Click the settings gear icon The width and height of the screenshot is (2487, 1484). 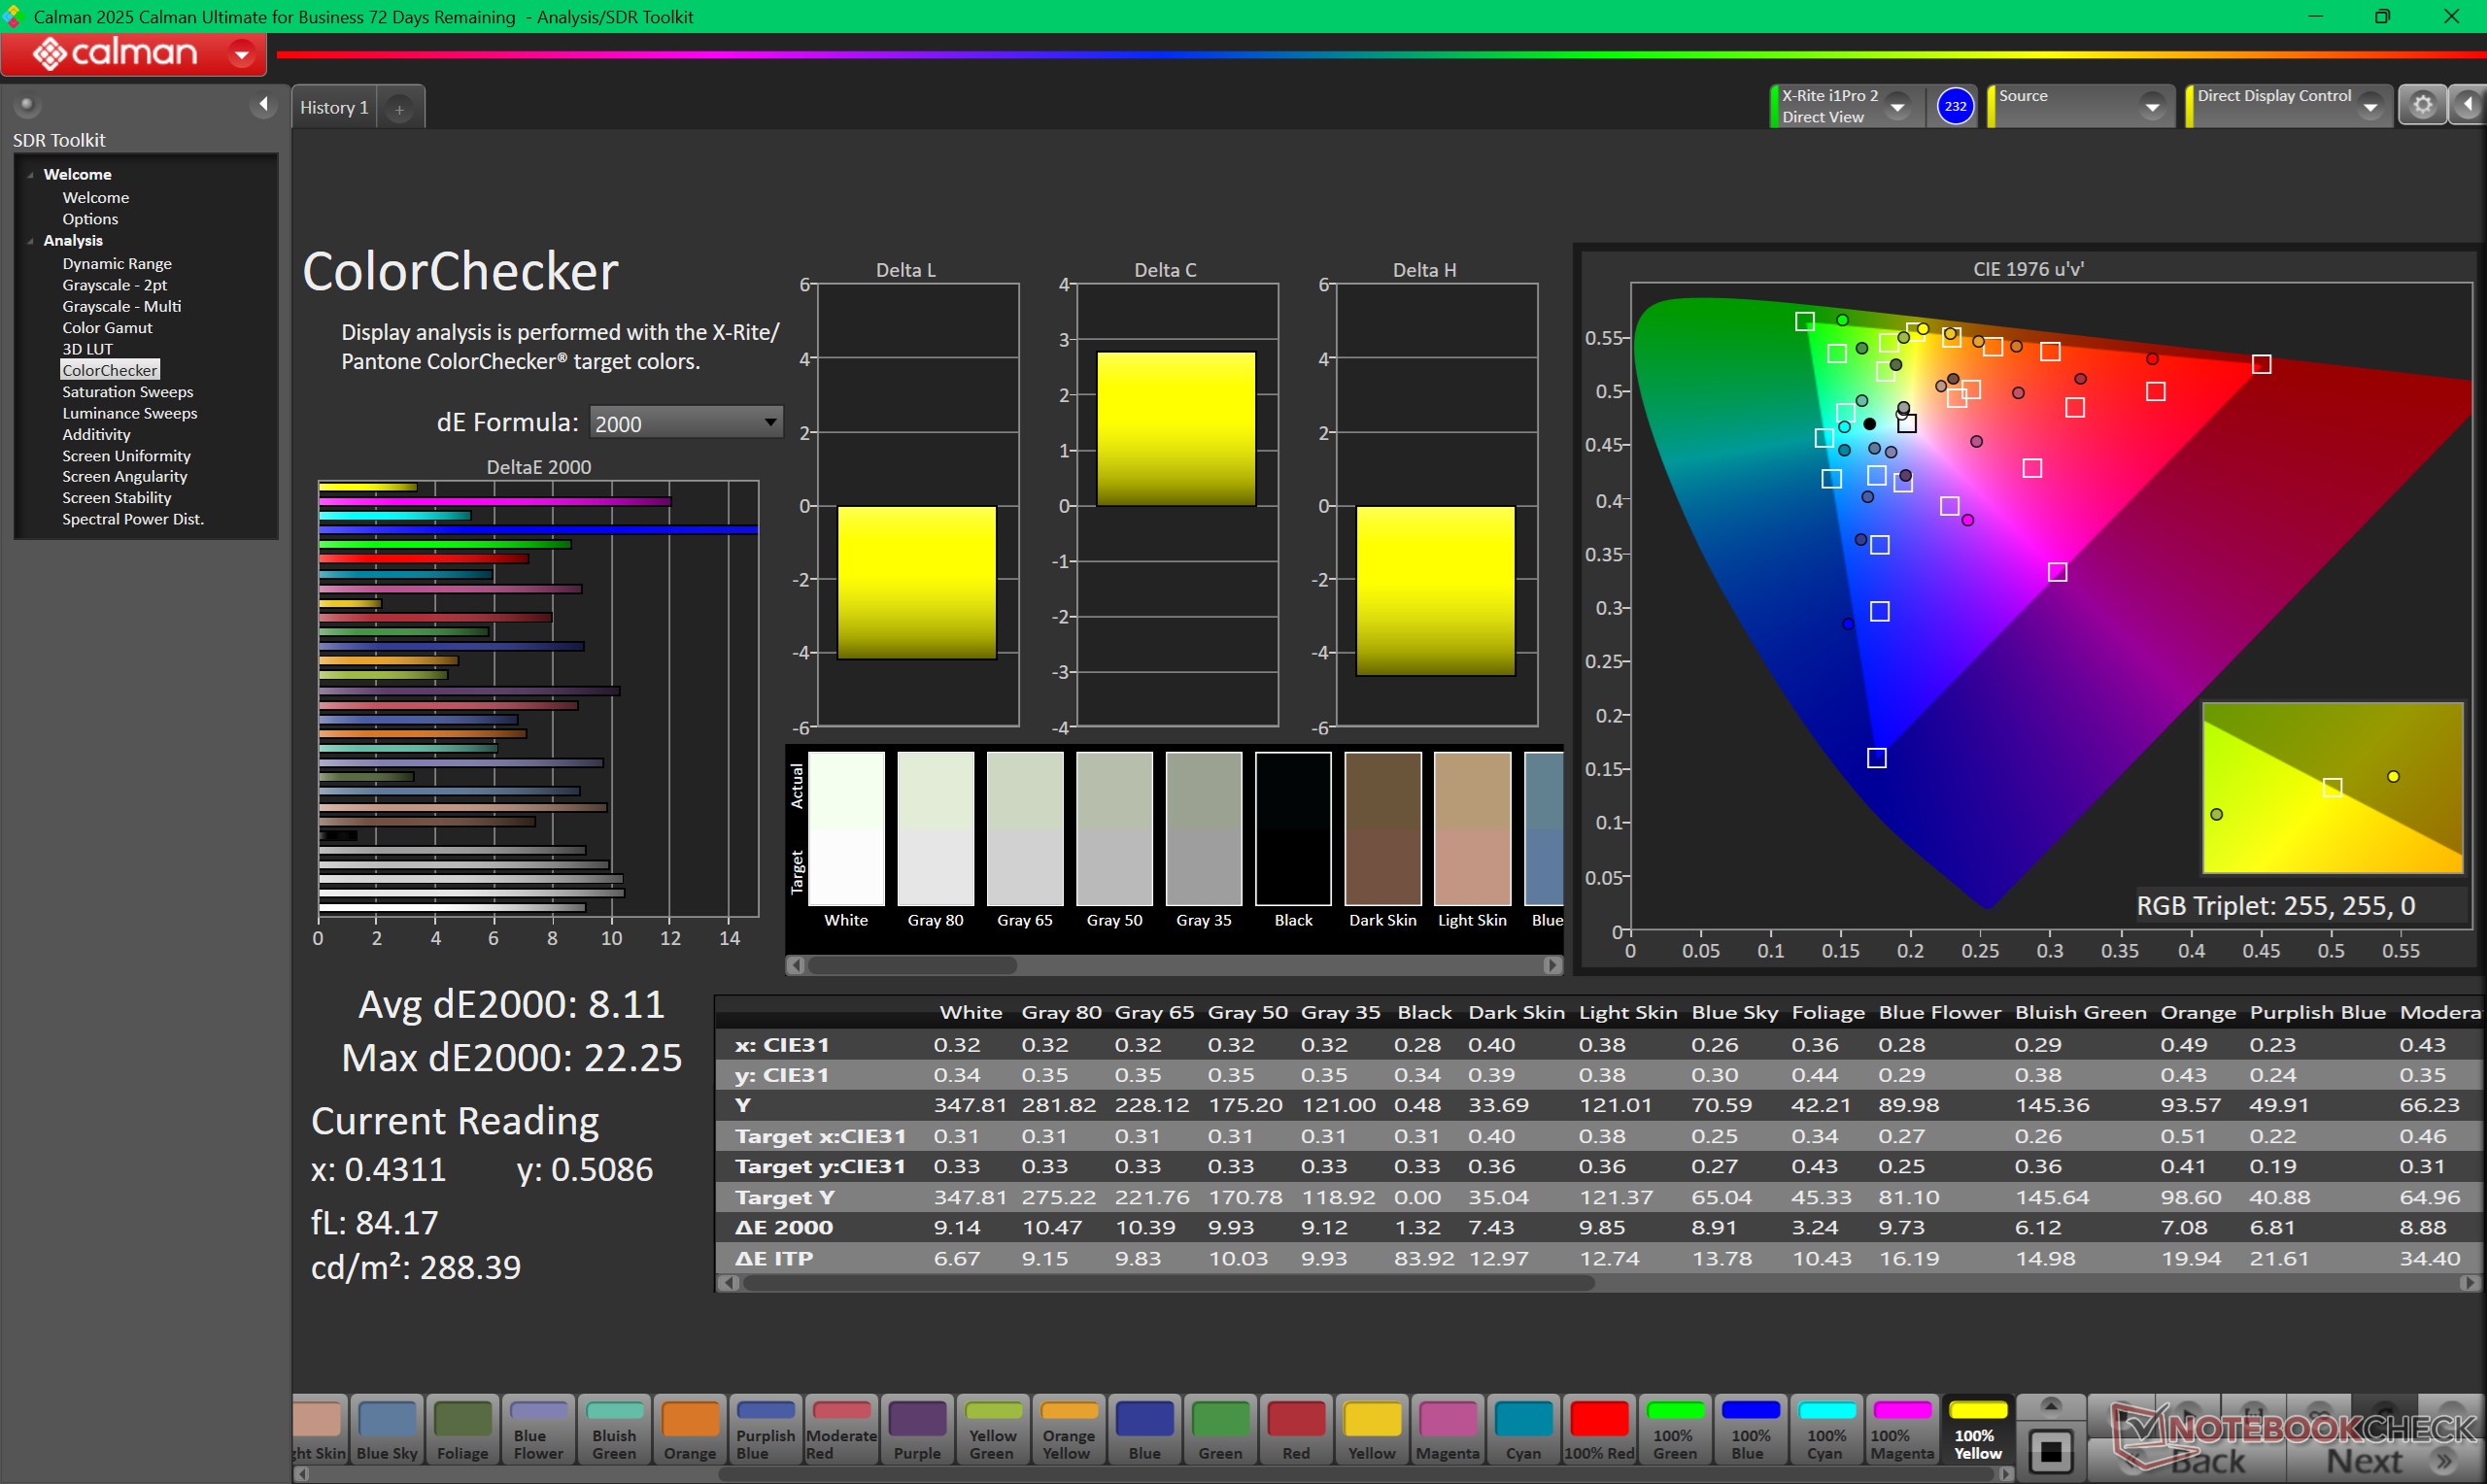click(2422, 106)
